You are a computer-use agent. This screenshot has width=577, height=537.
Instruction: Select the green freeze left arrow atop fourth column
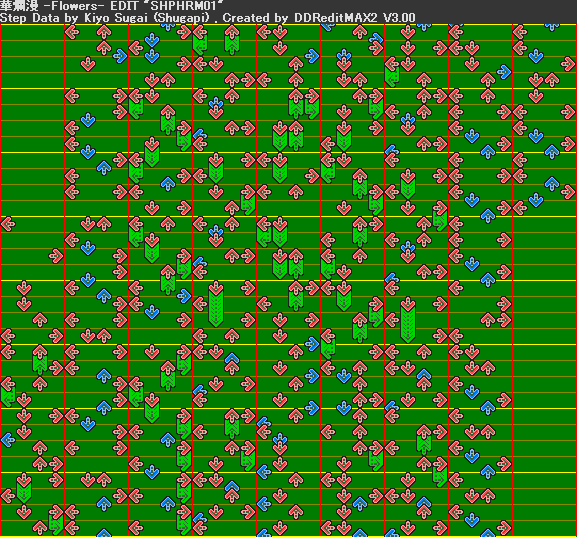(200, 39)
